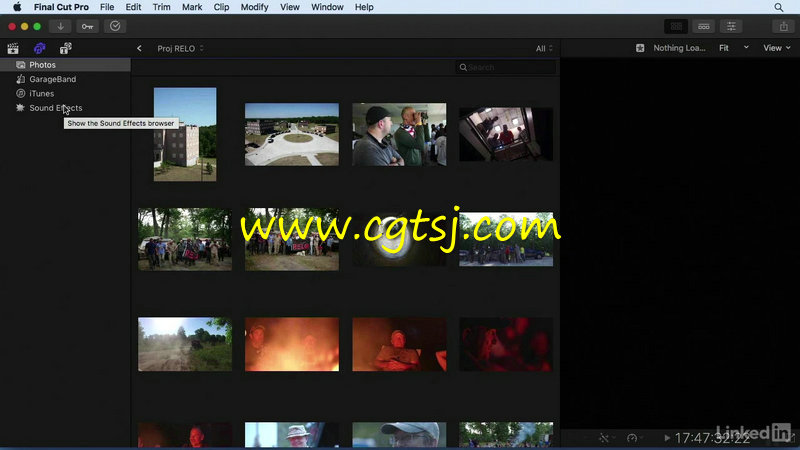Click the Nothing Loaded viewer title
The height and width of the screenshot is (450, 800).
coord(679,48)
